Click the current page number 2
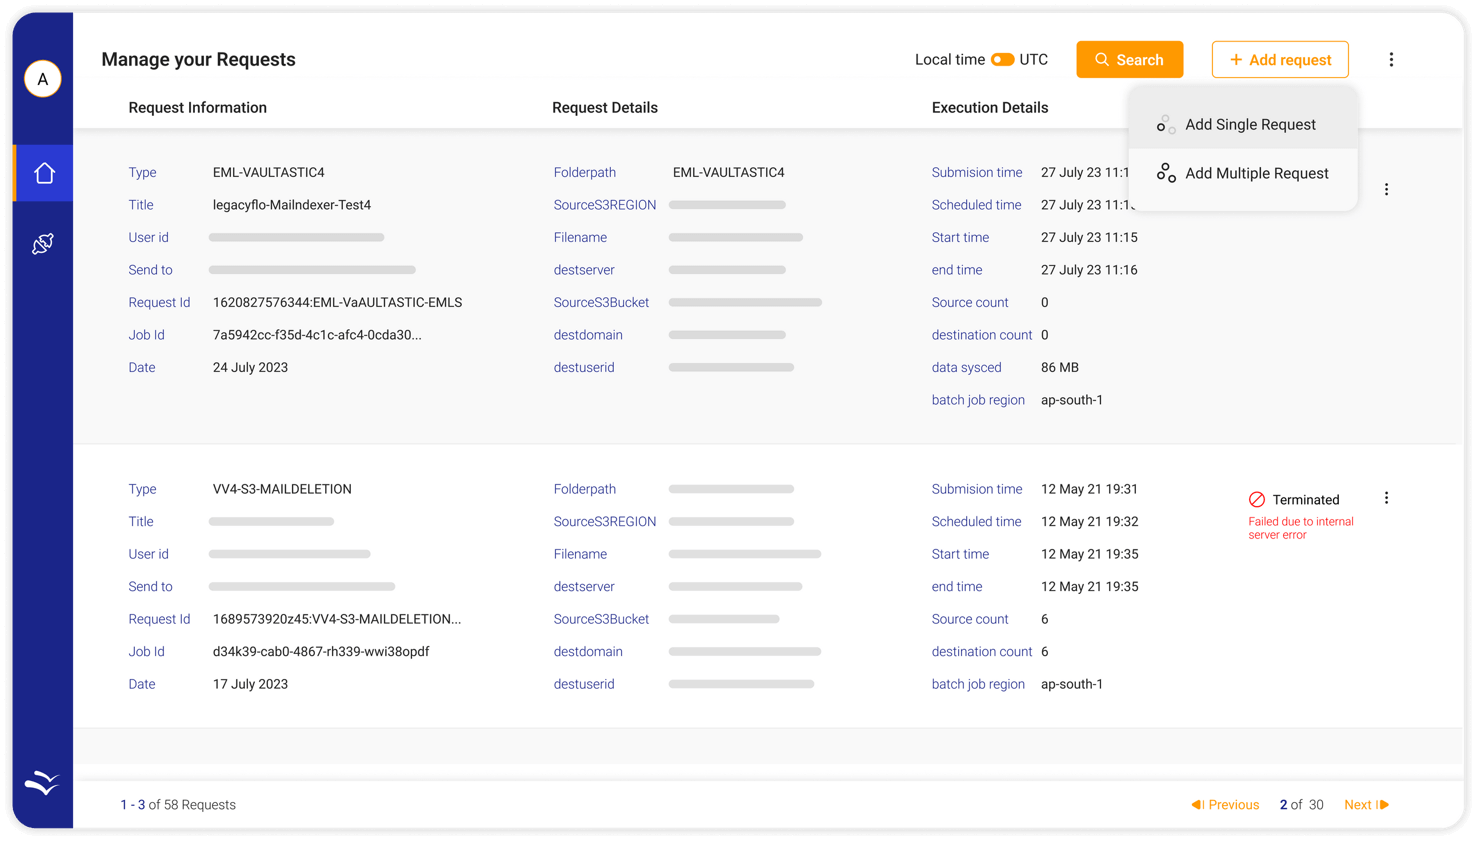Viewport: 1477px width, 841px height. [1284, 805]
